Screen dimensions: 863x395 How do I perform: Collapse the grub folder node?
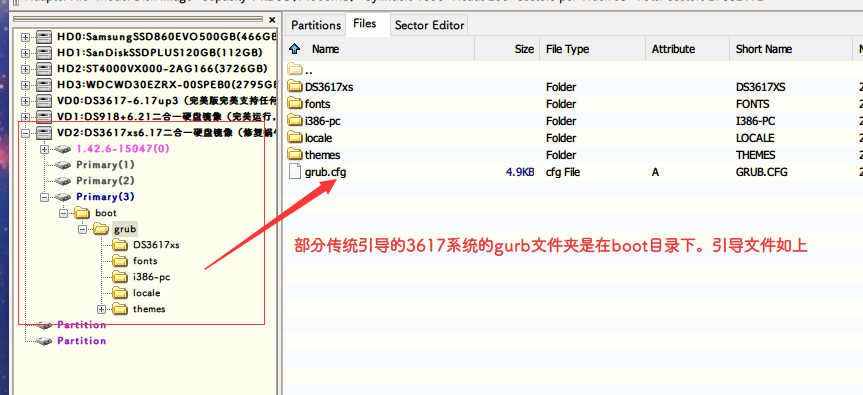(82, 229)
